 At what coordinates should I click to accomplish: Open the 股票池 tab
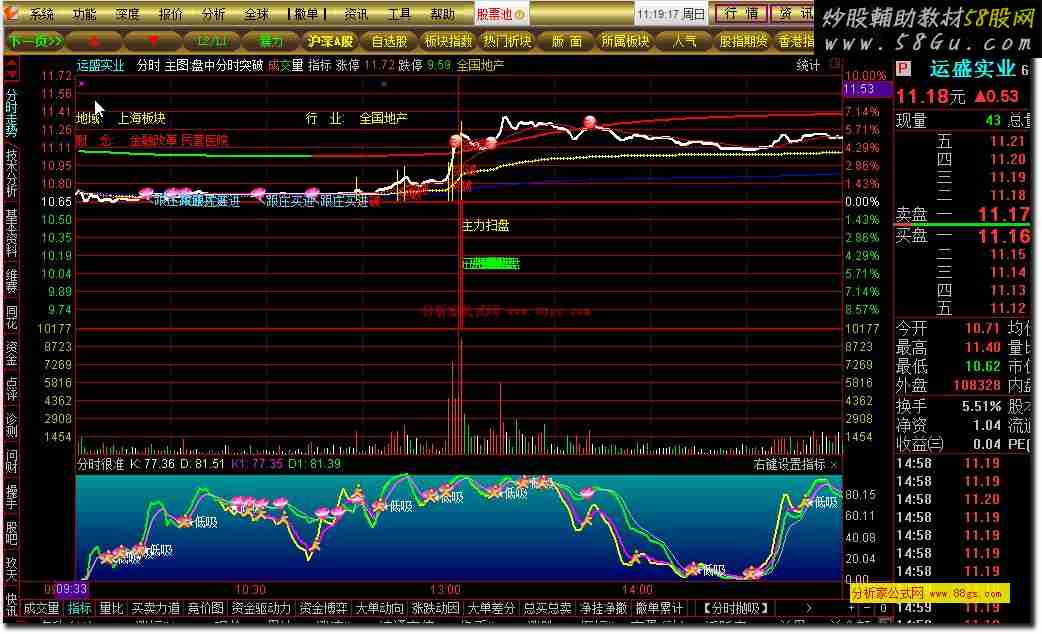(x=500, y=13)
